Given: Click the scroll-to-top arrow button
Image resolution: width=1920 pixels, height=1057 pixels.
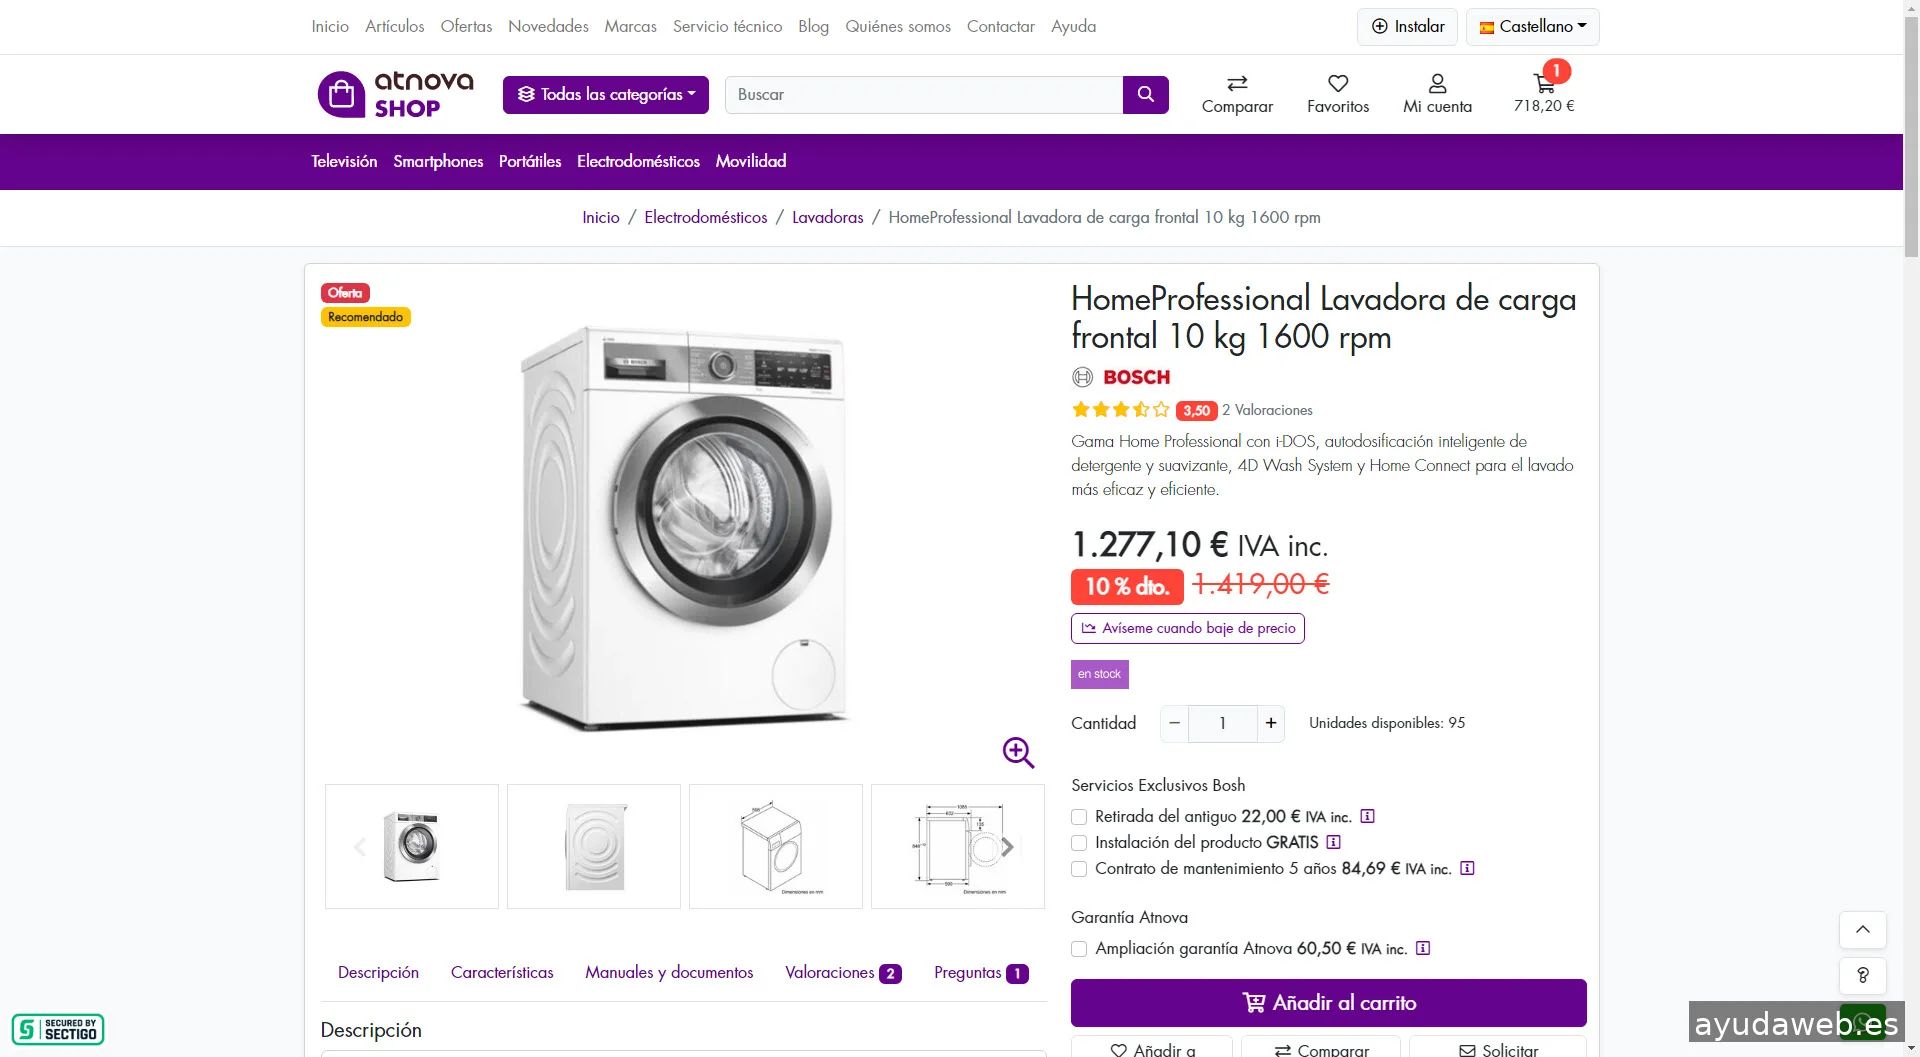Looking at the screenshot, I should [1862, 930].
